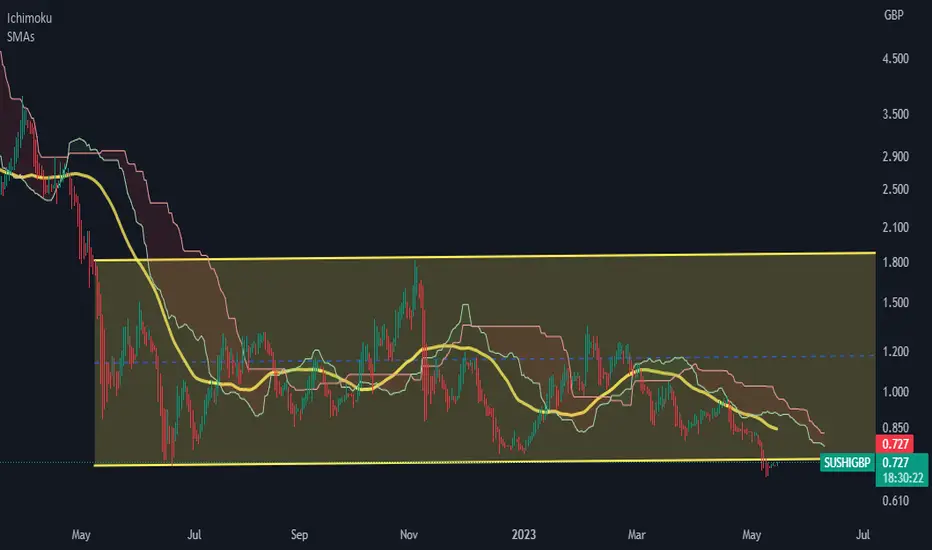
Task: Select the lower yellow channel trendline
Action: [456, 463]
